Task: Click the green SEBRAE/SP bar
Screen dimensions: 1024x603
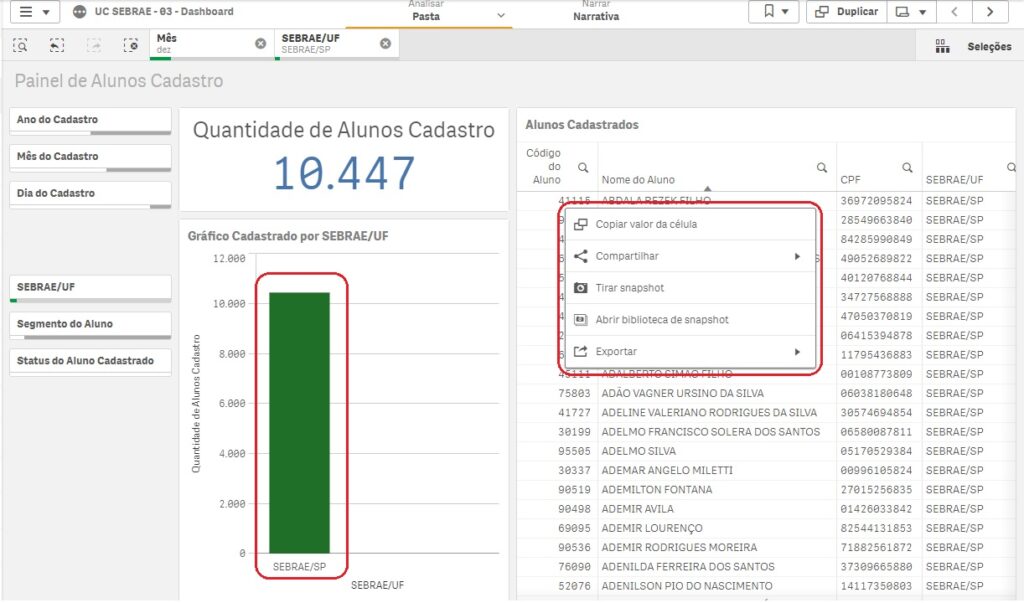Action: tap(300, 420)
